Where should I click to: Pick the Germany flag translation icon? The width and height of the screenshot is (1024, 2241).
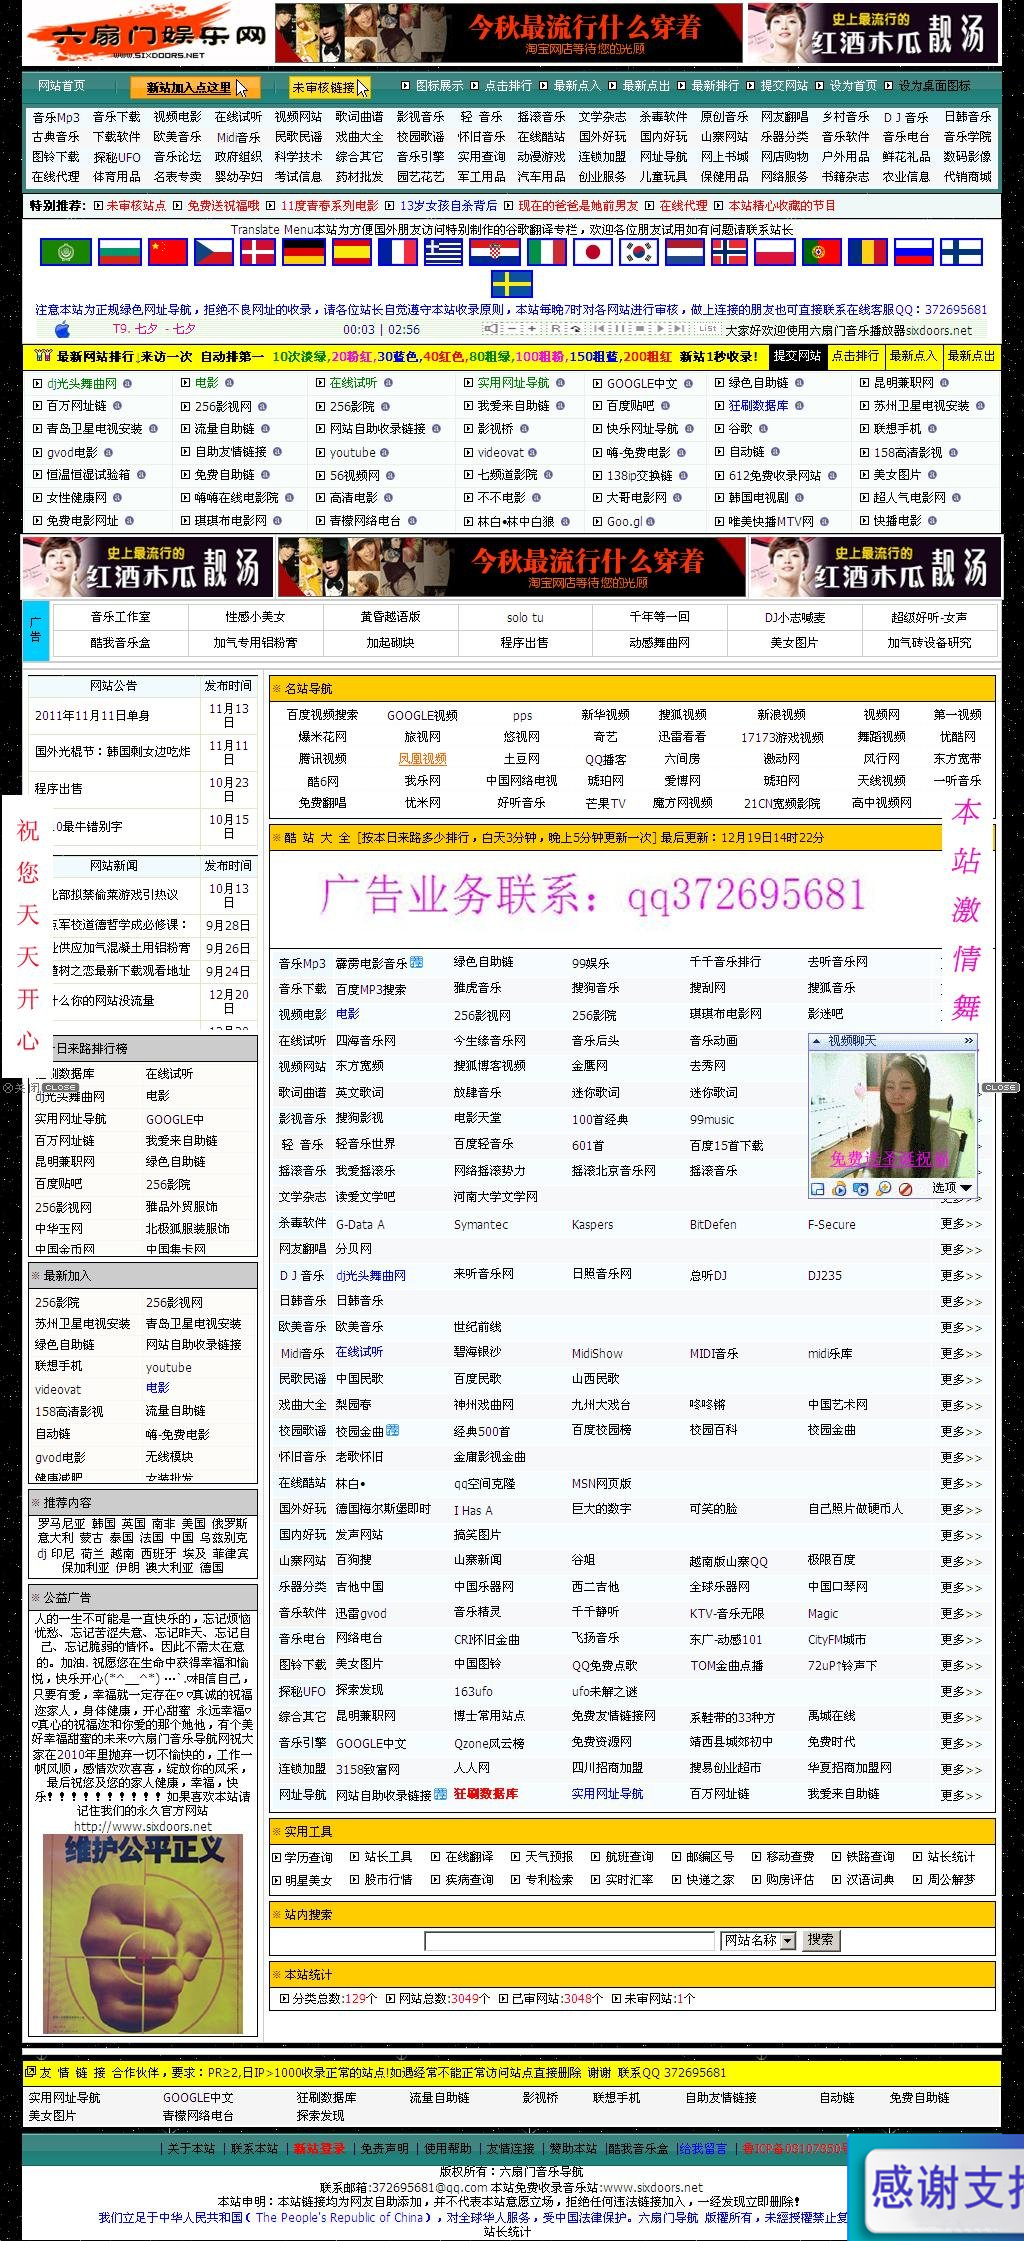pos(303,252)
